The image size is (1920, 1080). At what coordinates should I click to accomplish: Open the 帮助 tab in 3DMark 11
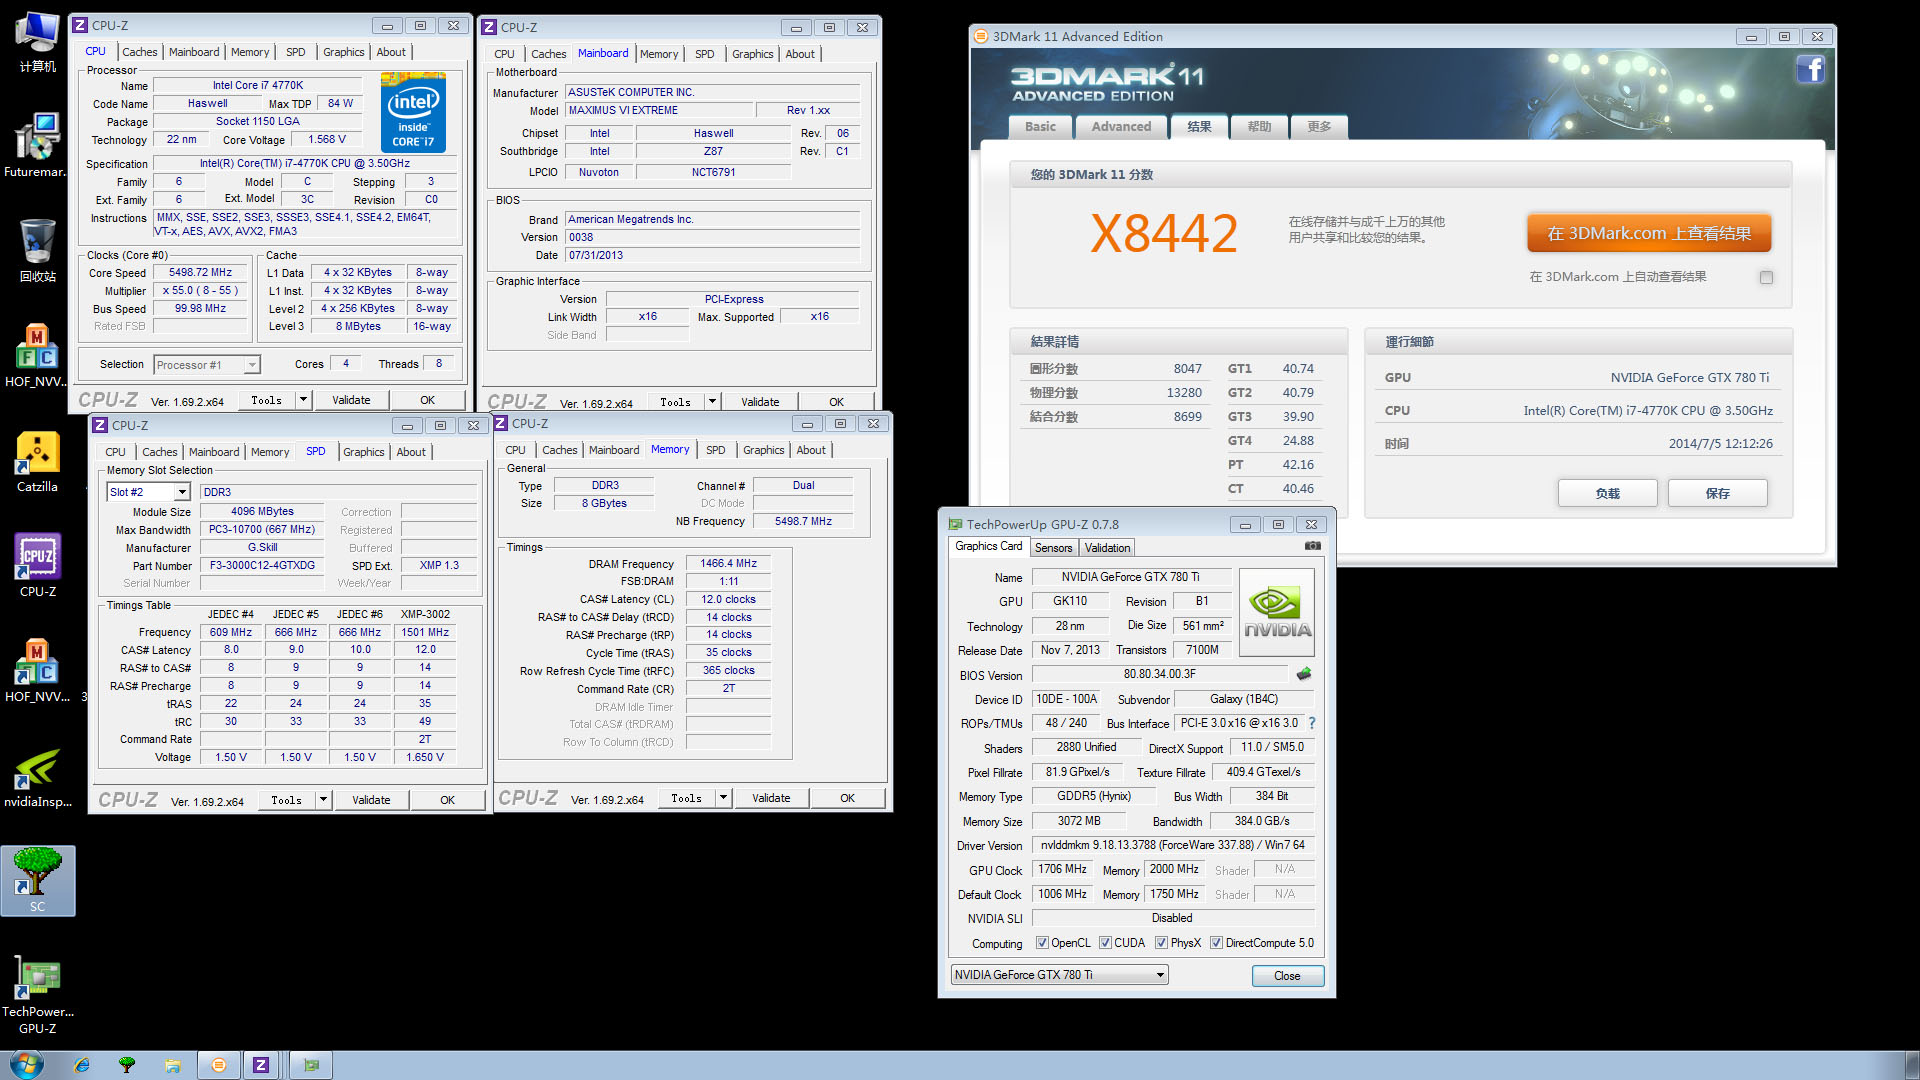pyautogui.click(x=1259, y=127)
